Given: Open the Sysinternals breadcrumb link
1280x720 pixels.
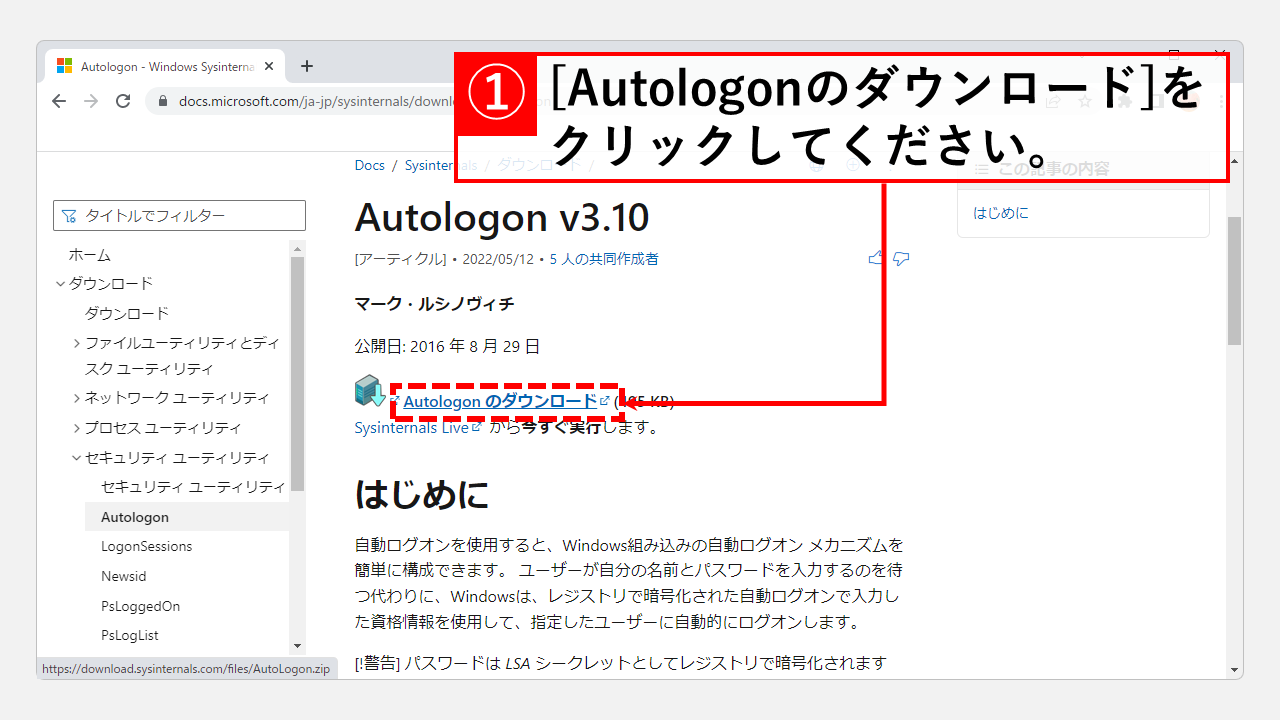Looking at the screenshot, I should point(441,165).
